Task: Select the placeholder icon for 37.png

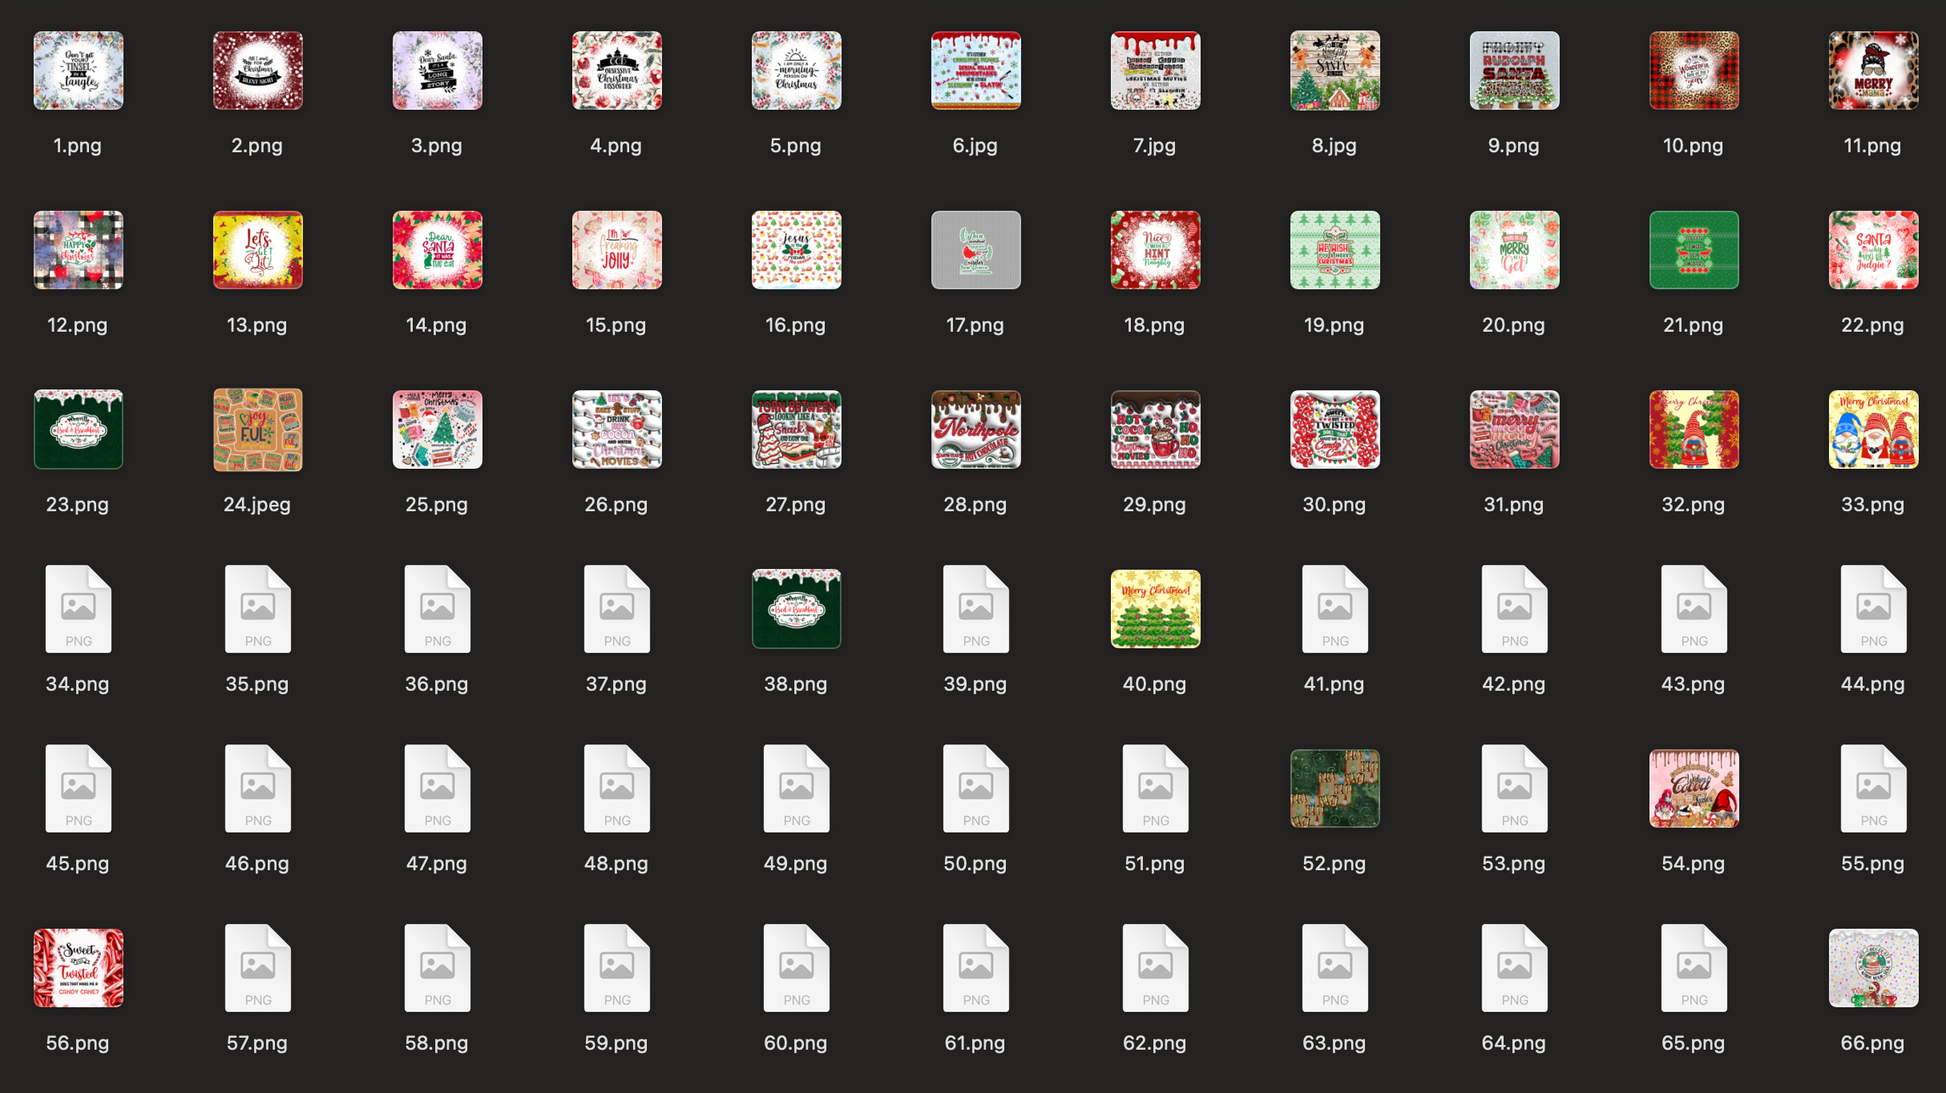Action: [x=616, y=609]
